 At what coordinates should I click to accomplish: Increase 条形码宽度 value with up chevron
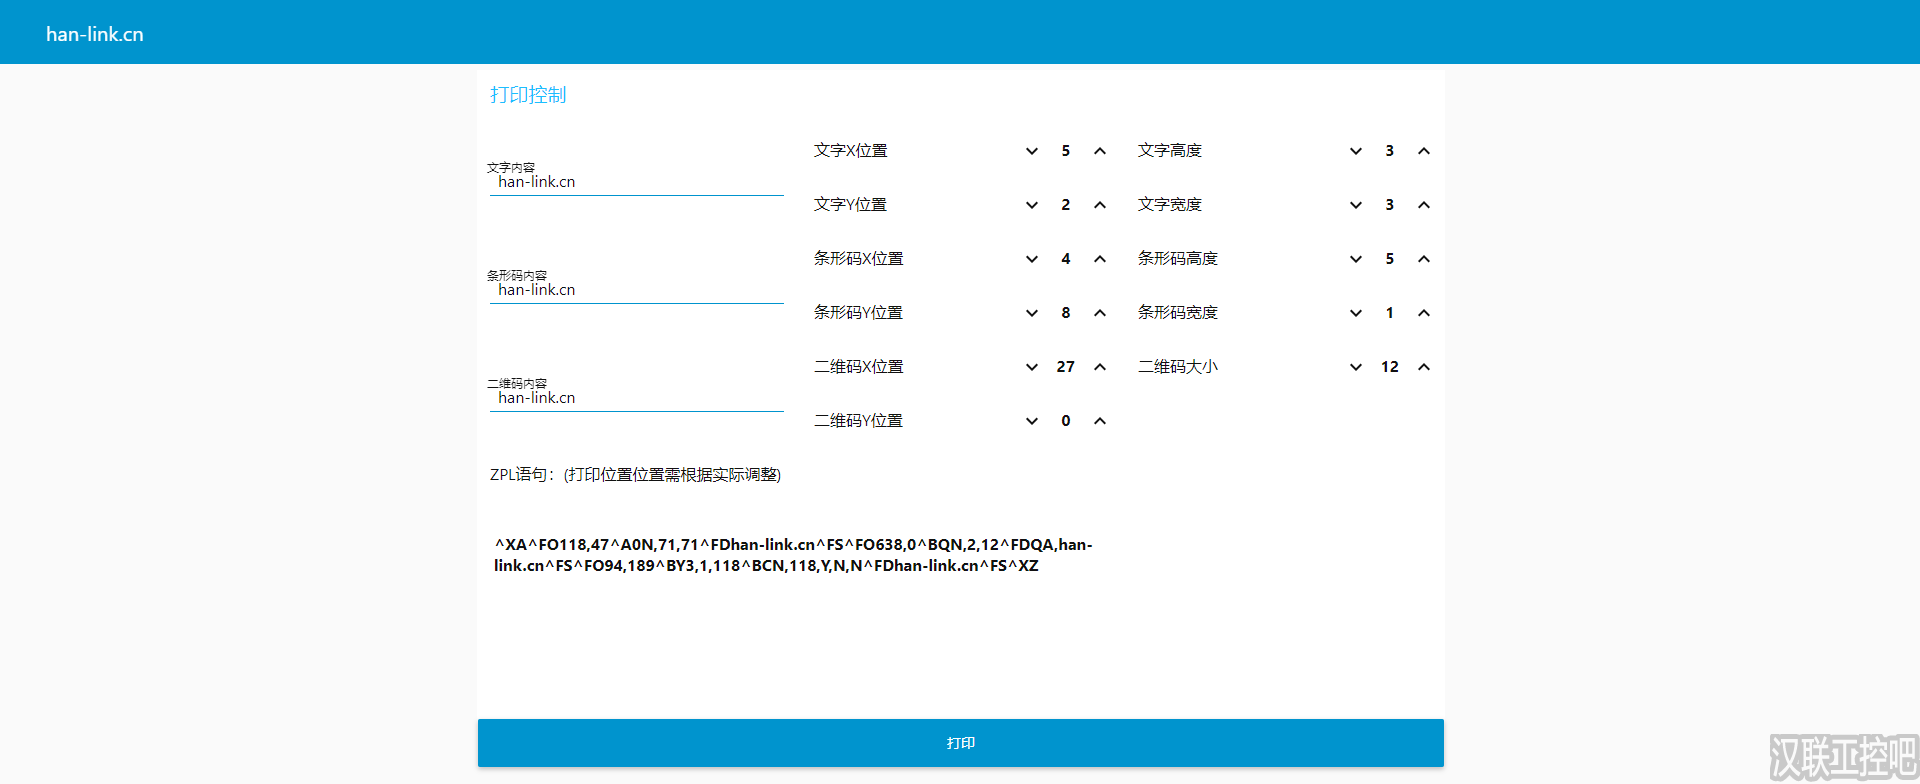pos(1424,313)
